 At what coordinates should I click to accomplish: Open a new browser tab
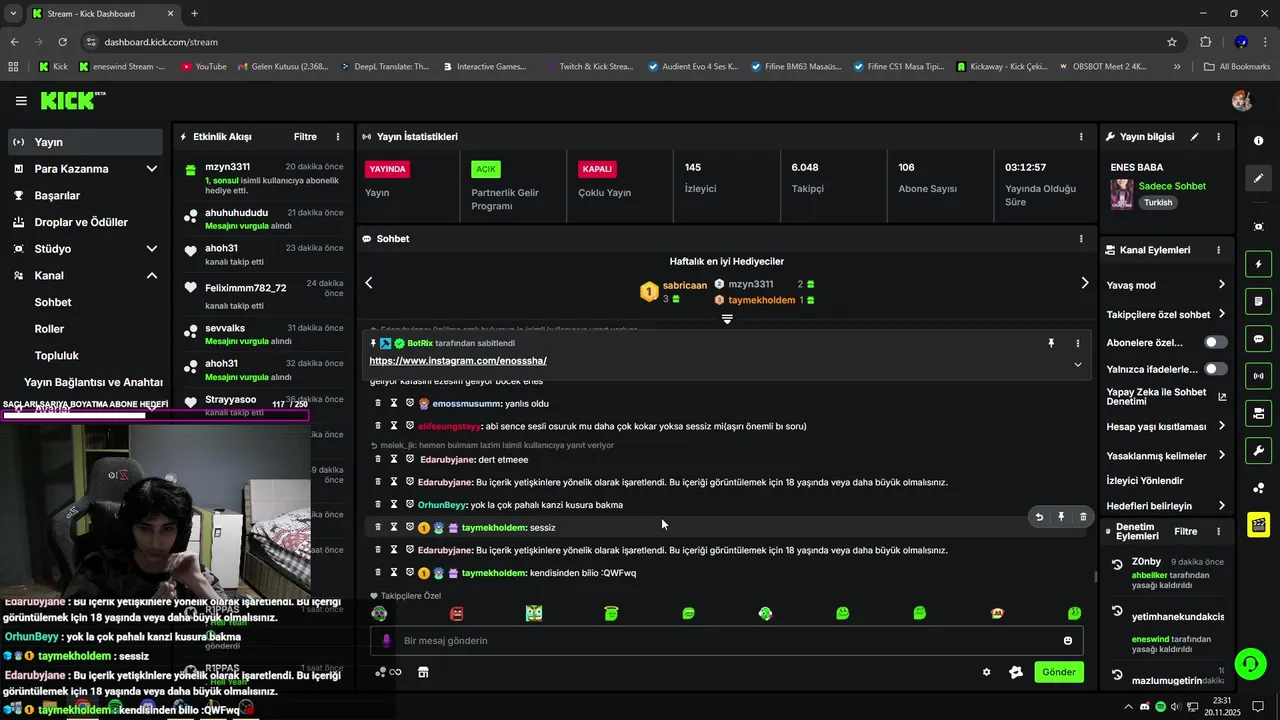(194, 14)
